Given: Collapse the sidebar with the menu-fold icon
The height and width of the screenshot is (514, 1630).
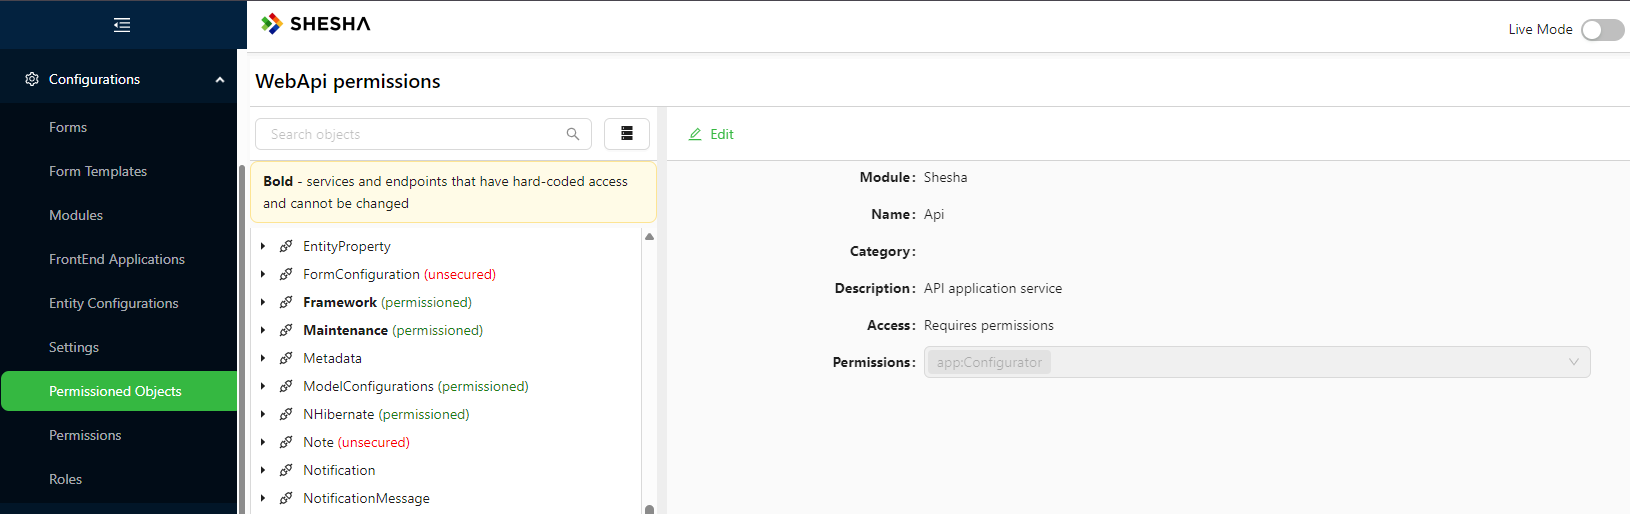Looking at the screenshot, I should click(122, 25).
